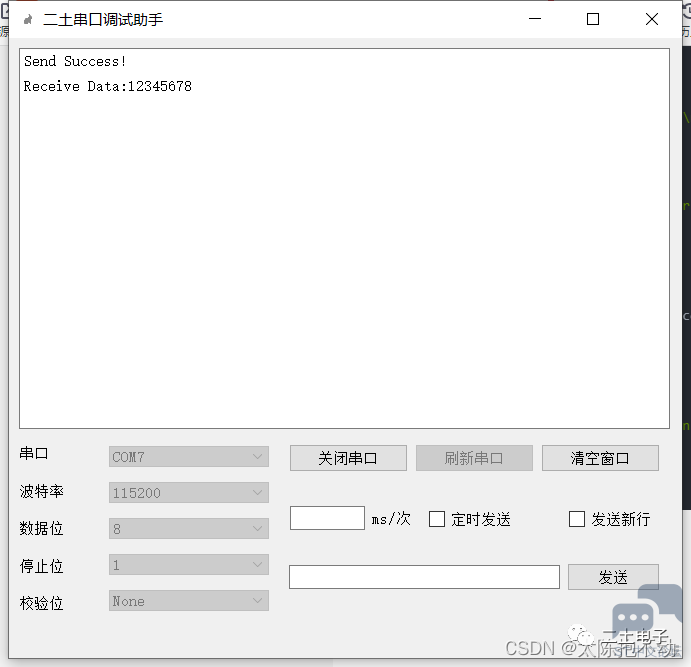This screenshot has height=667, width=691.
Task: Focus the ms/次 interval input field
Action: tap(327, 518)
